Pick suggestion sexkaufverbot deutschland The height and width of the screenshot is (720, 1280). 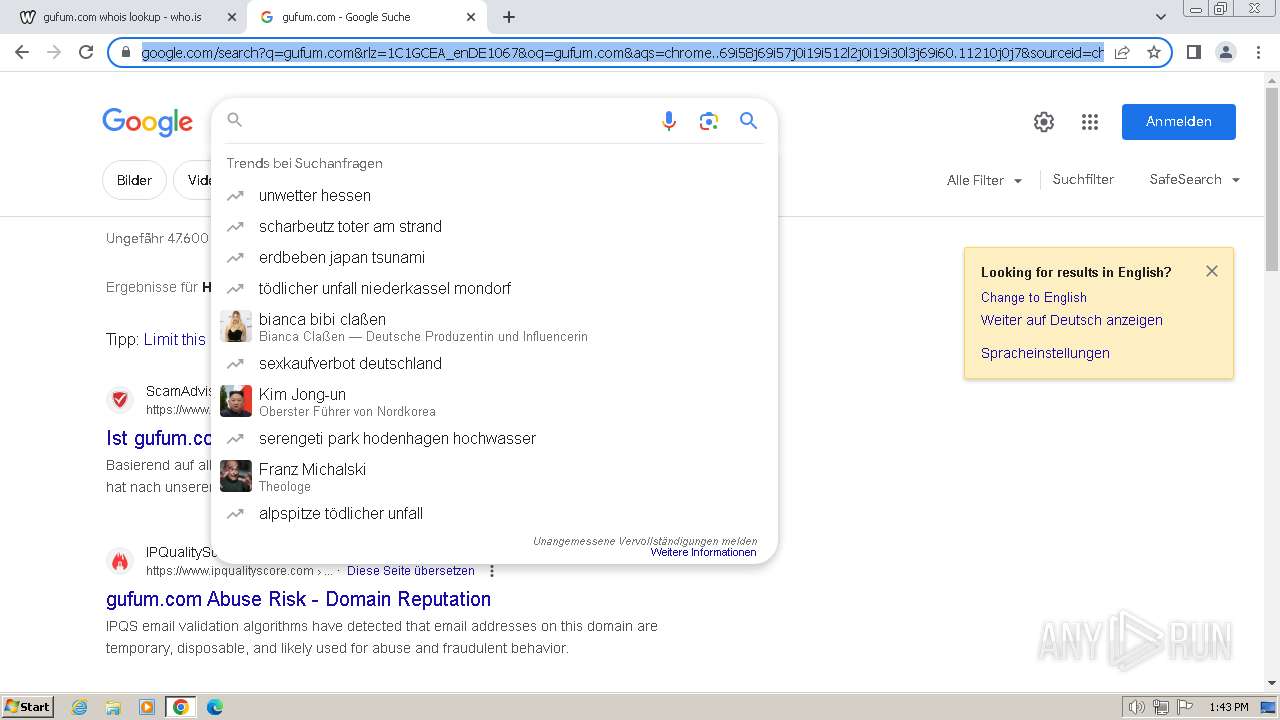click(x=494, y=364)
